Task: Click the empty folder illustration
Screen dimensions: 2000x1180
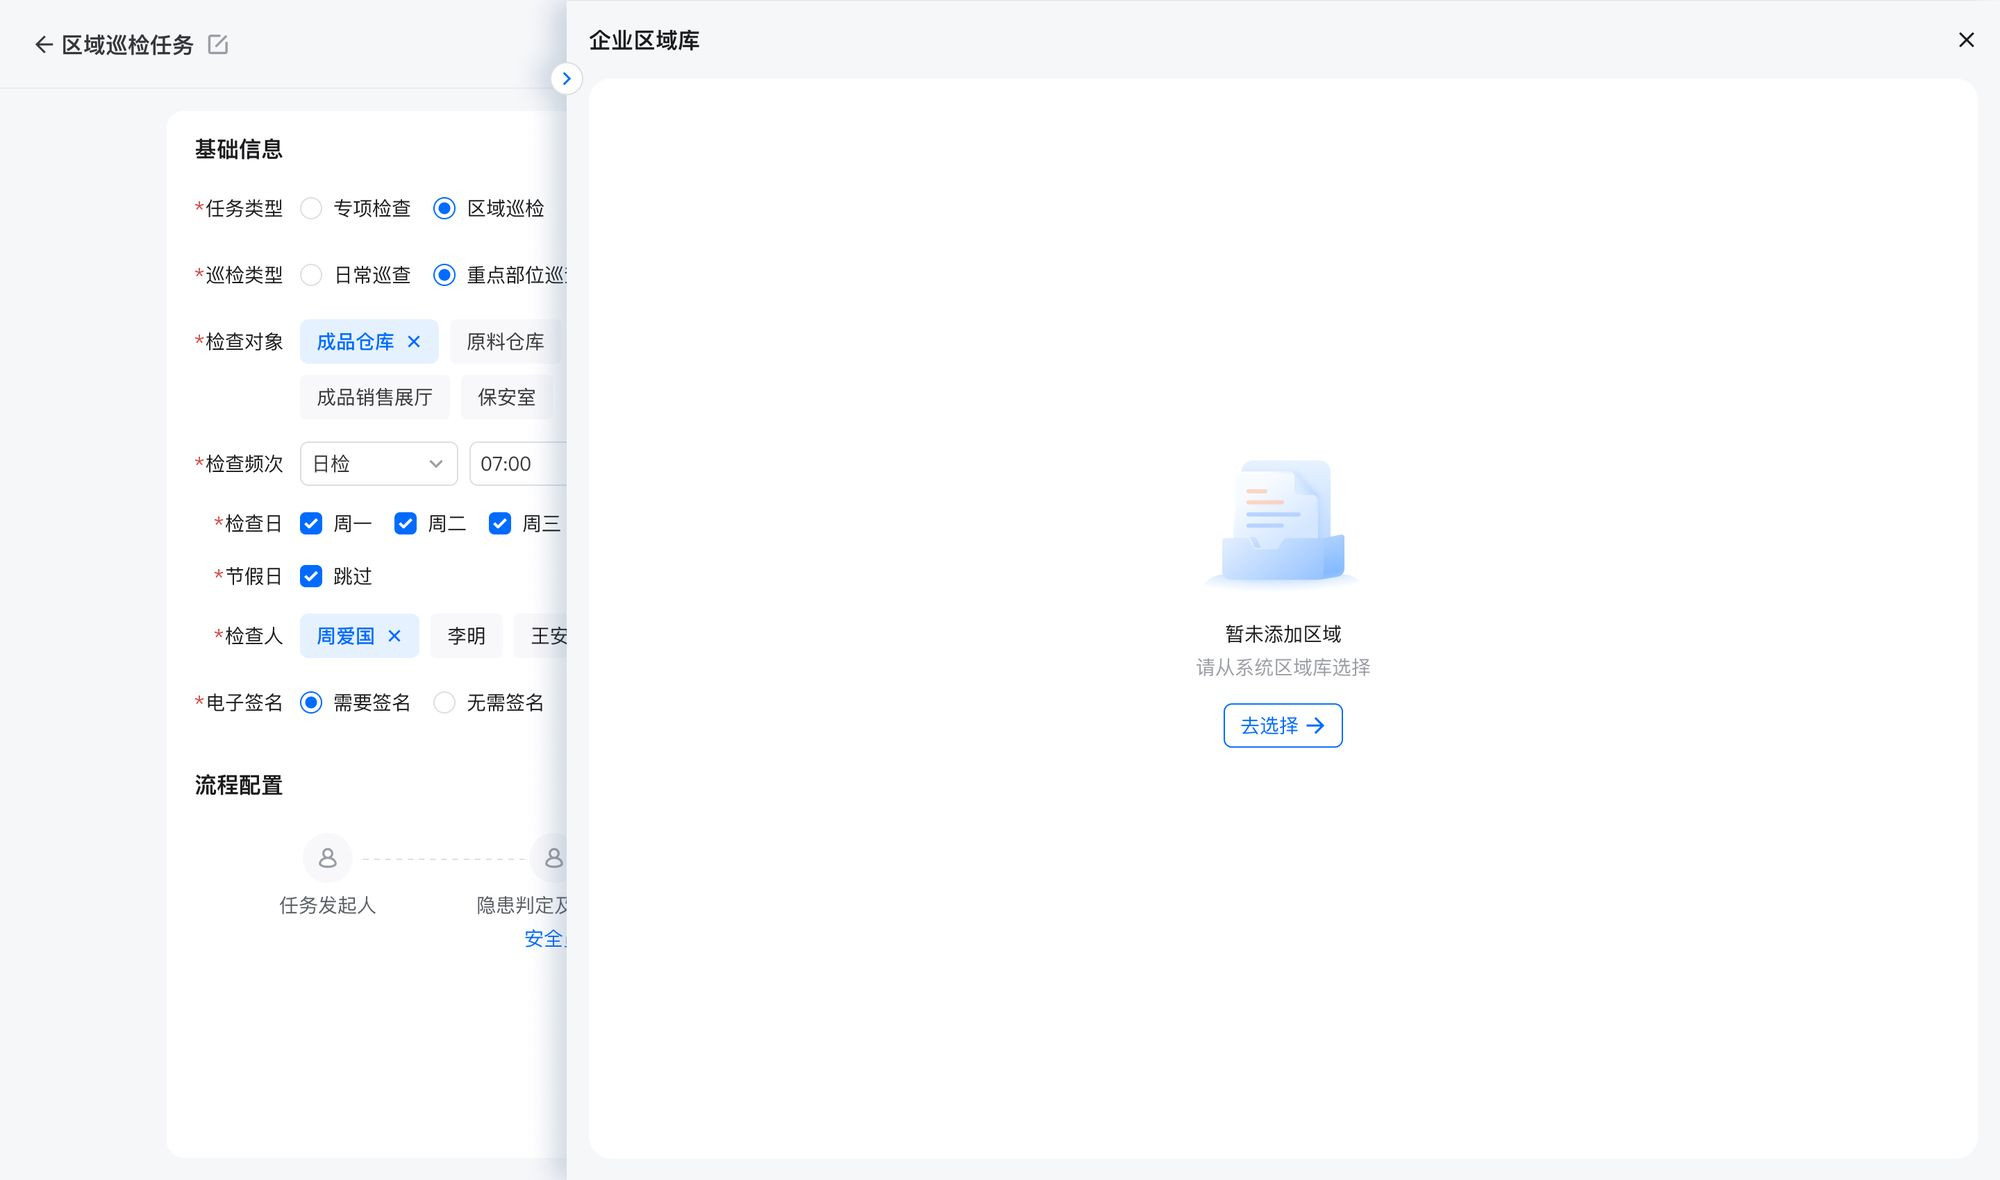Action: [1283, 522]
